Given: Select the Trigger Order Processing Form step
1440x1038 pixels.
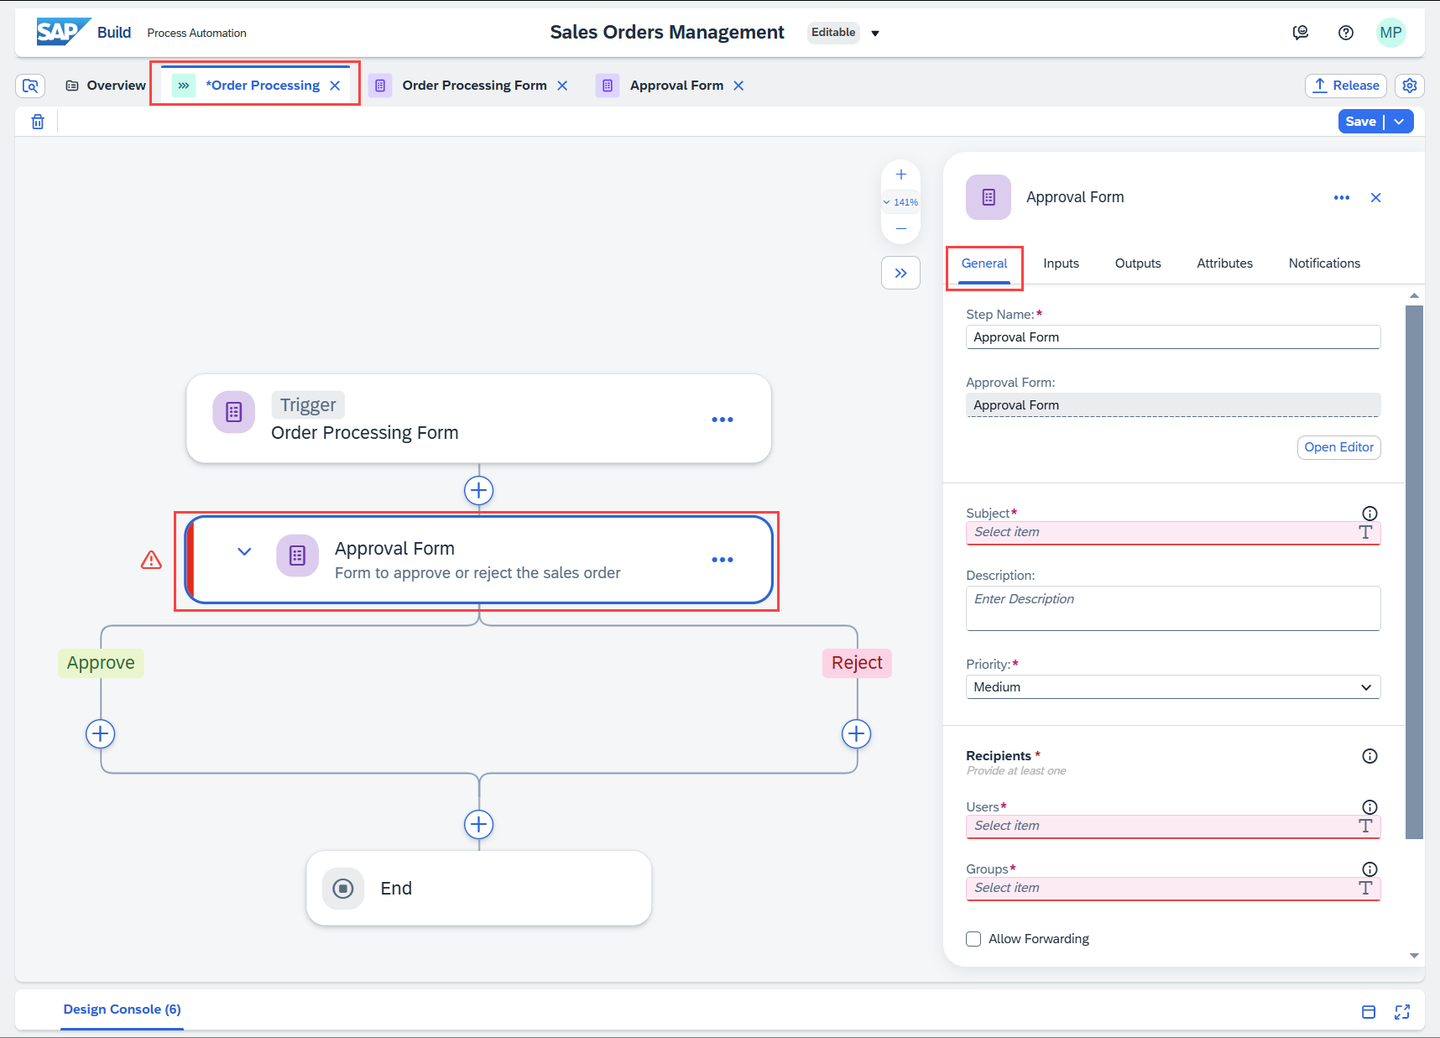Looking at the screenshot, I should pyautogui.click(x=479, y=419).
